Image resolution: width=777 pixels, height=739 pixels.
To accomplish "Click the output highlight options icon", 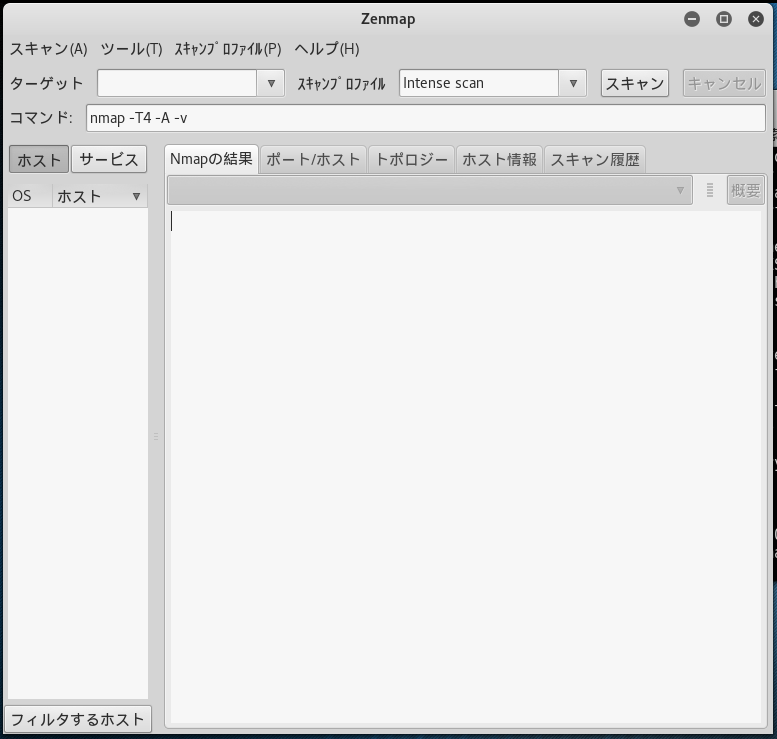I will pos(710,190).
